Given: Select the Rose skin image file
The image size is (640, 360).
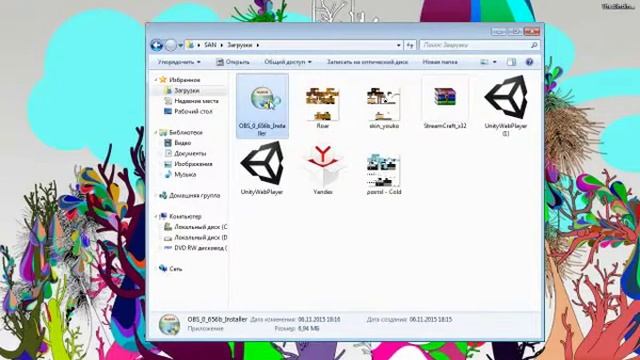Looking at the screenshot, I should [322, 104].
